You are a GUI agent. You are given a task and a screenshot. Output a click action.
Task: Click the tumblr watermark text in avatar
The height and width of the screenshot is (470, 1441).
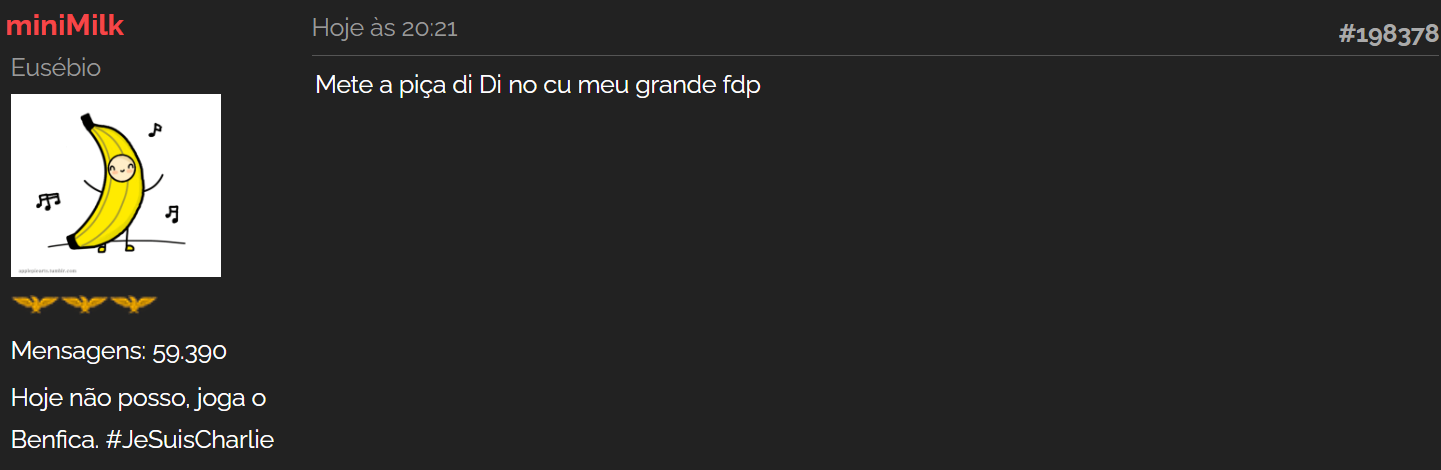[x=48, y=270]
